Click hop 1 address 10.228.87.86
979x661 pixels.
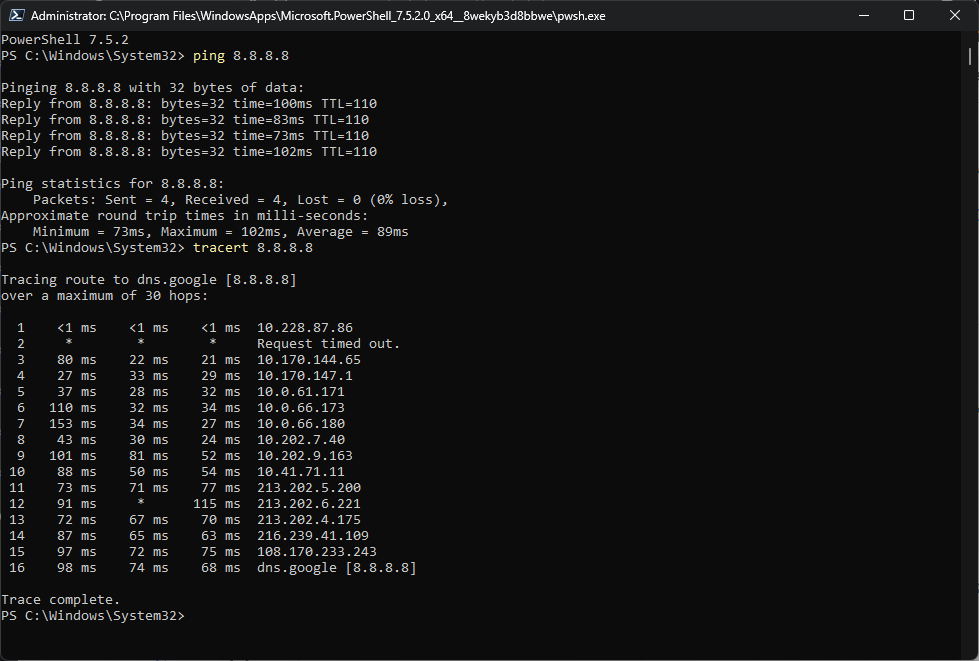(304, 328)
